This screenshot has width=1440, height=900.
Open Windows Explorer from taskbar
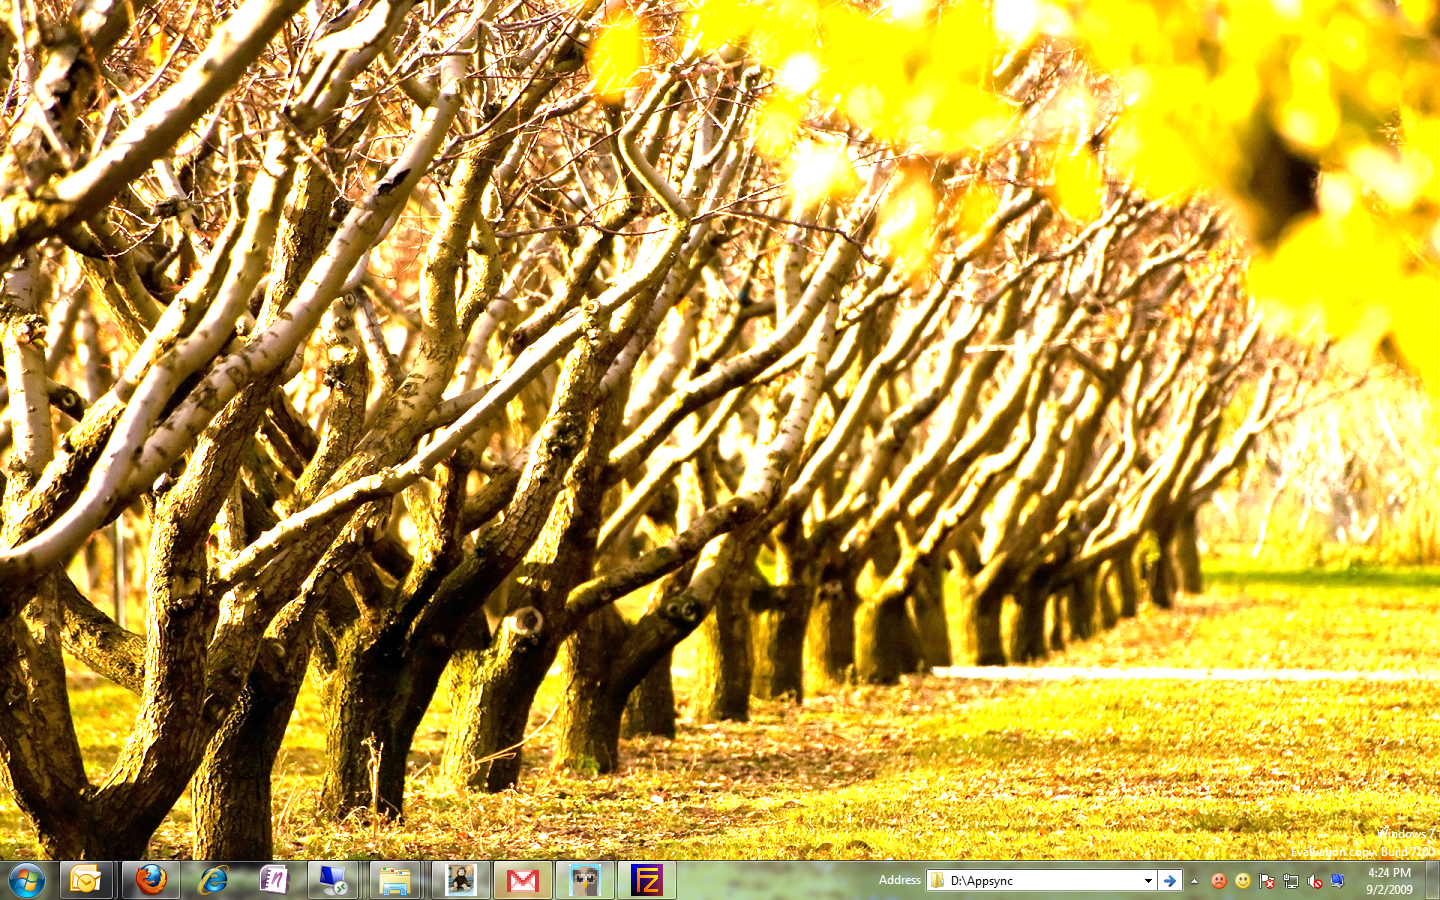395,880
